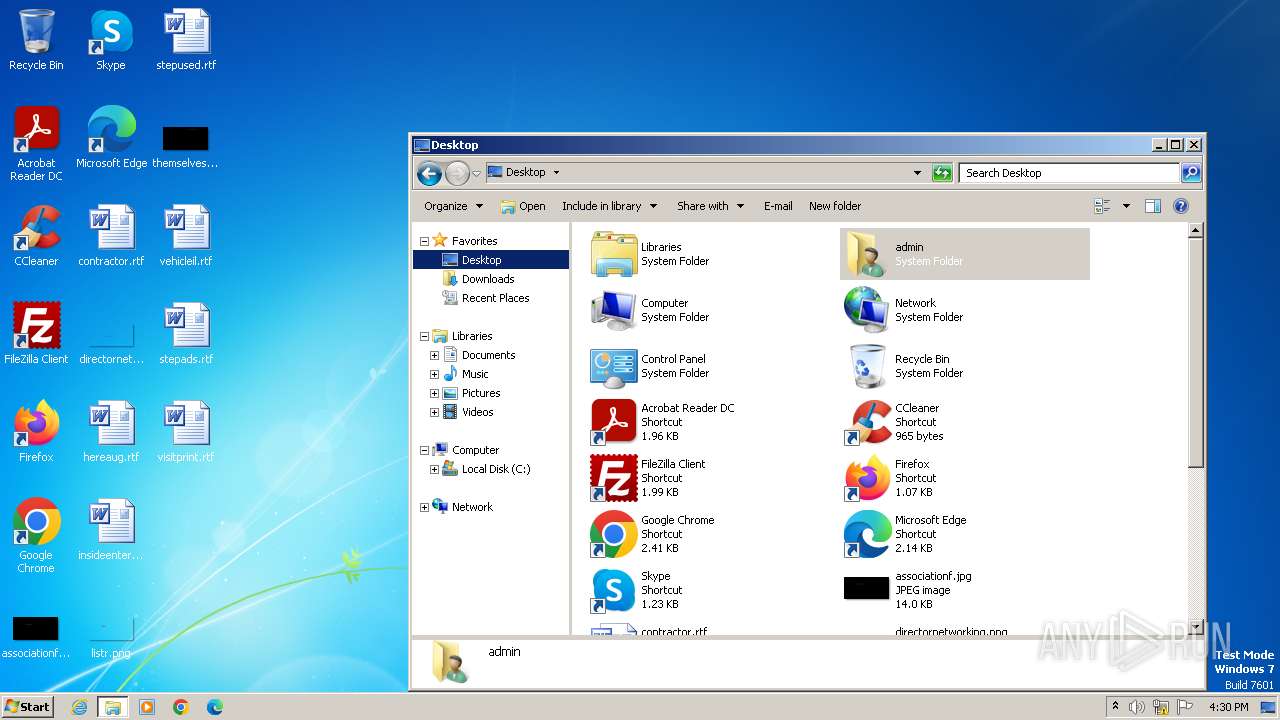Expand the Pictures library node
1280x720 pixels.
click(434, 393)
